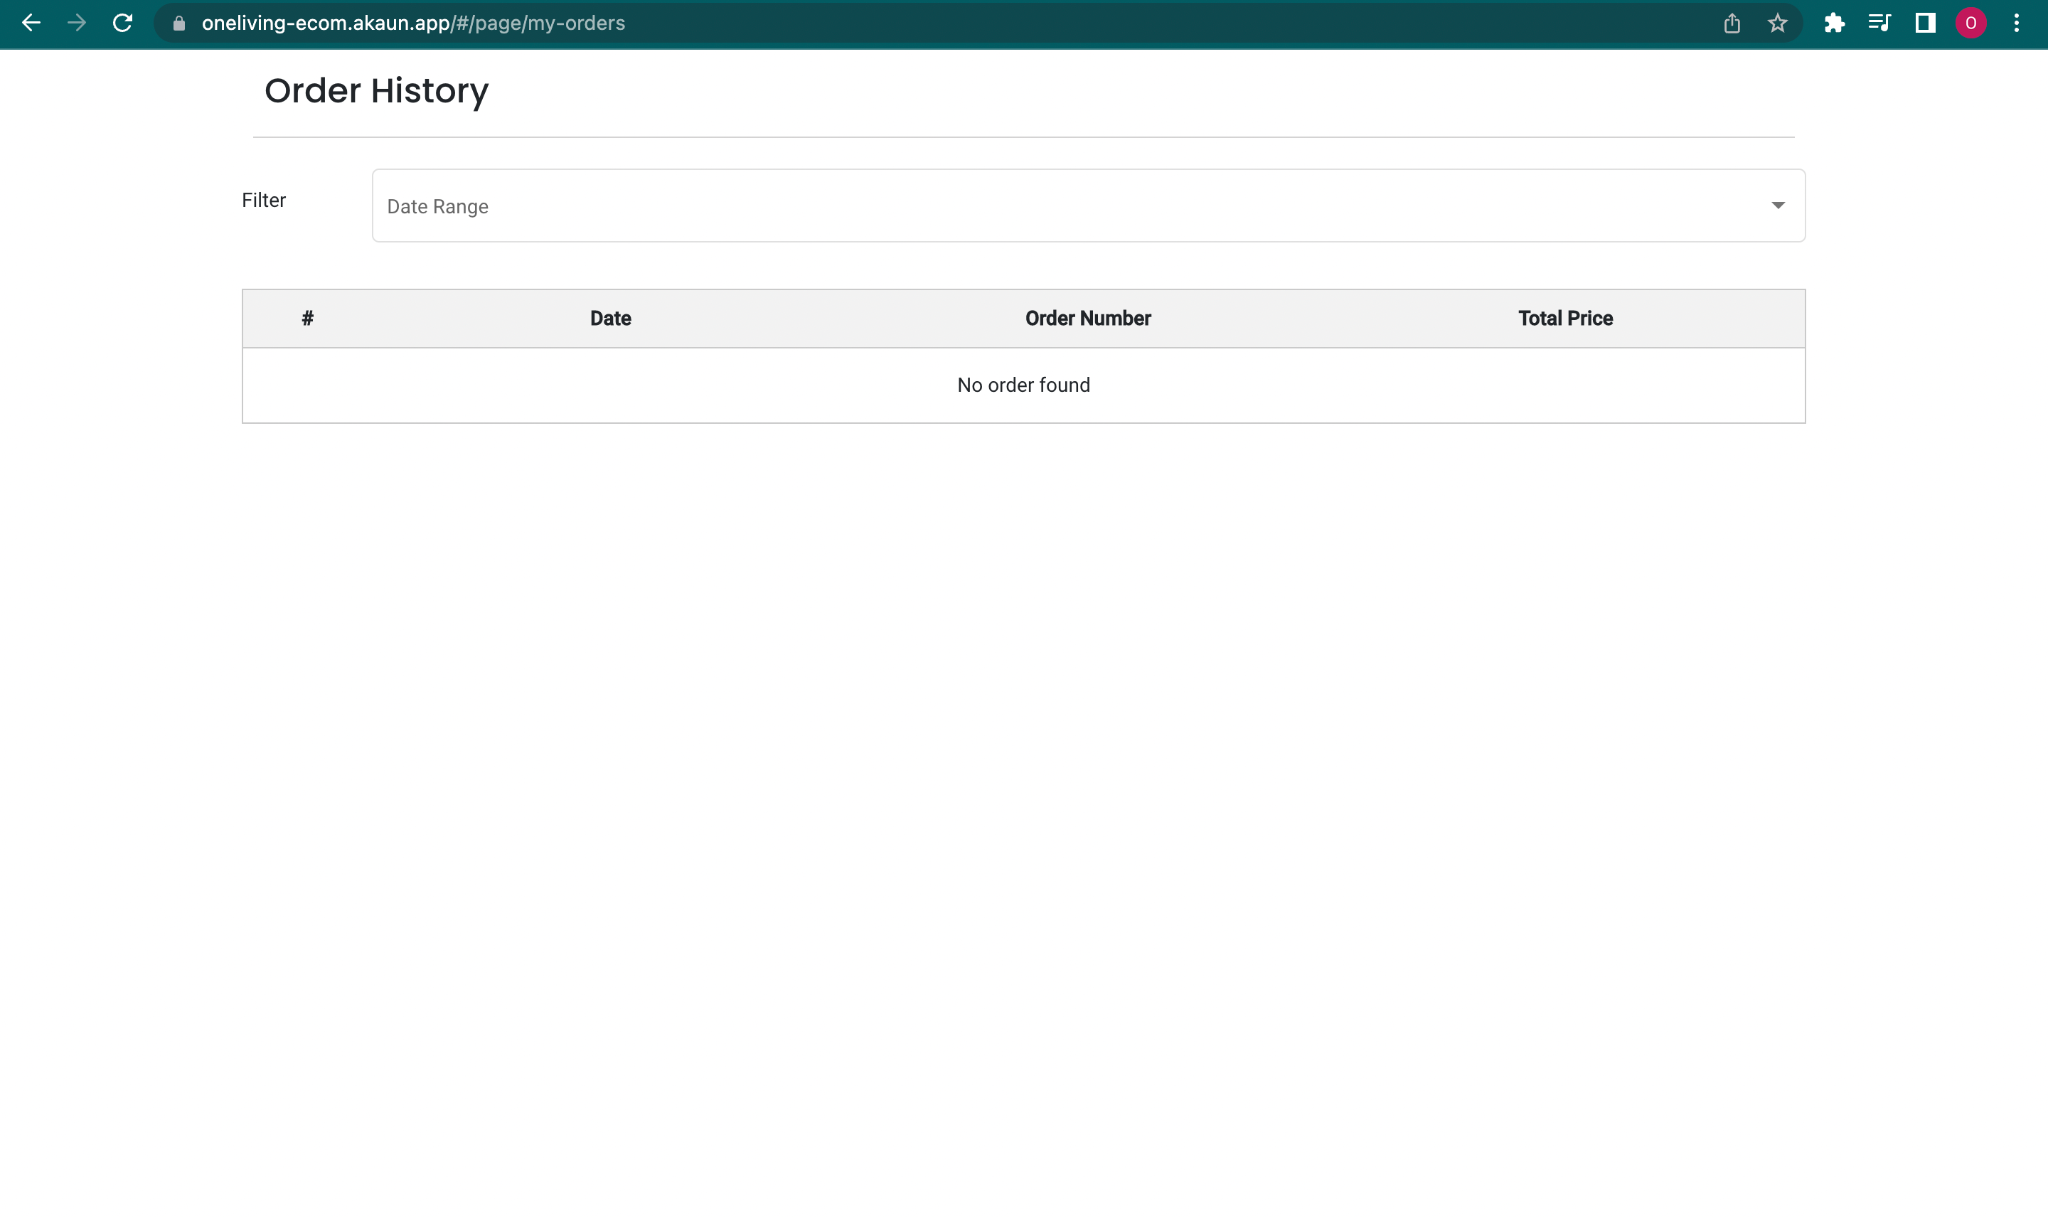Click the Order History heading
Image resolution: width=2048 pixels, height=1217 pixels.
(376, 91)
